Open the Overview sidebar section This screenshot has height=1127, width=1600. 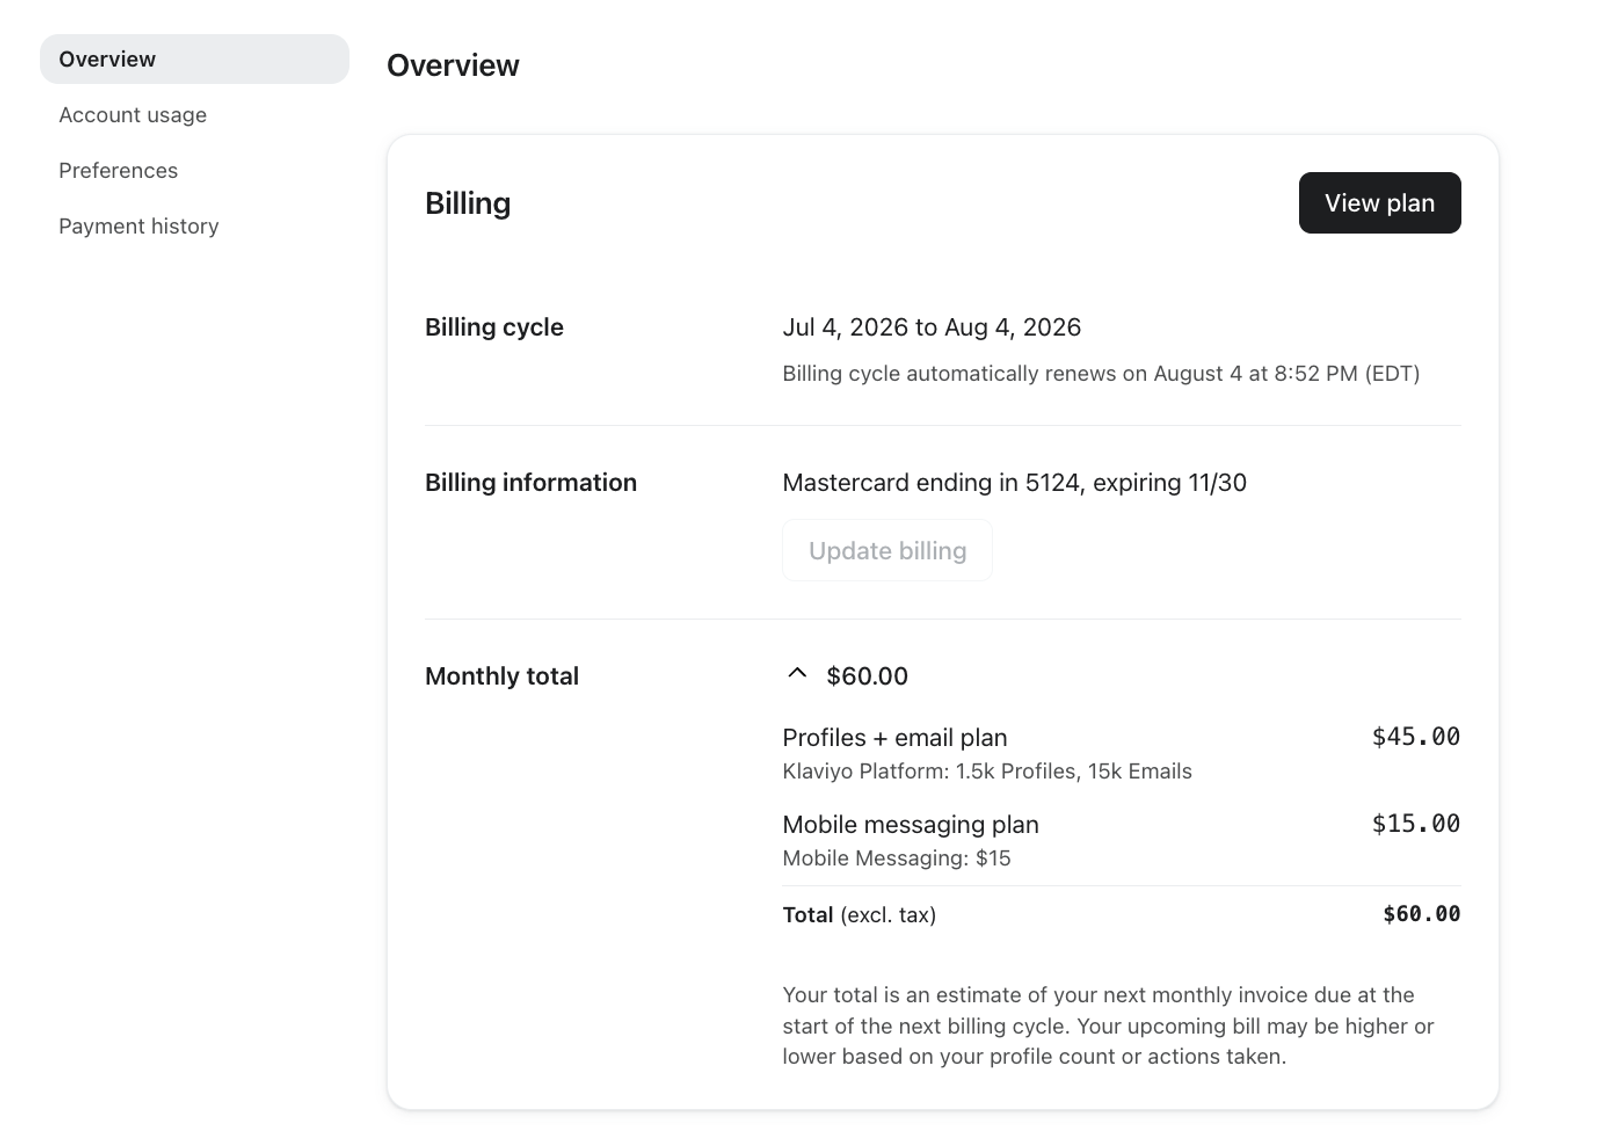(x=194, y=59)
